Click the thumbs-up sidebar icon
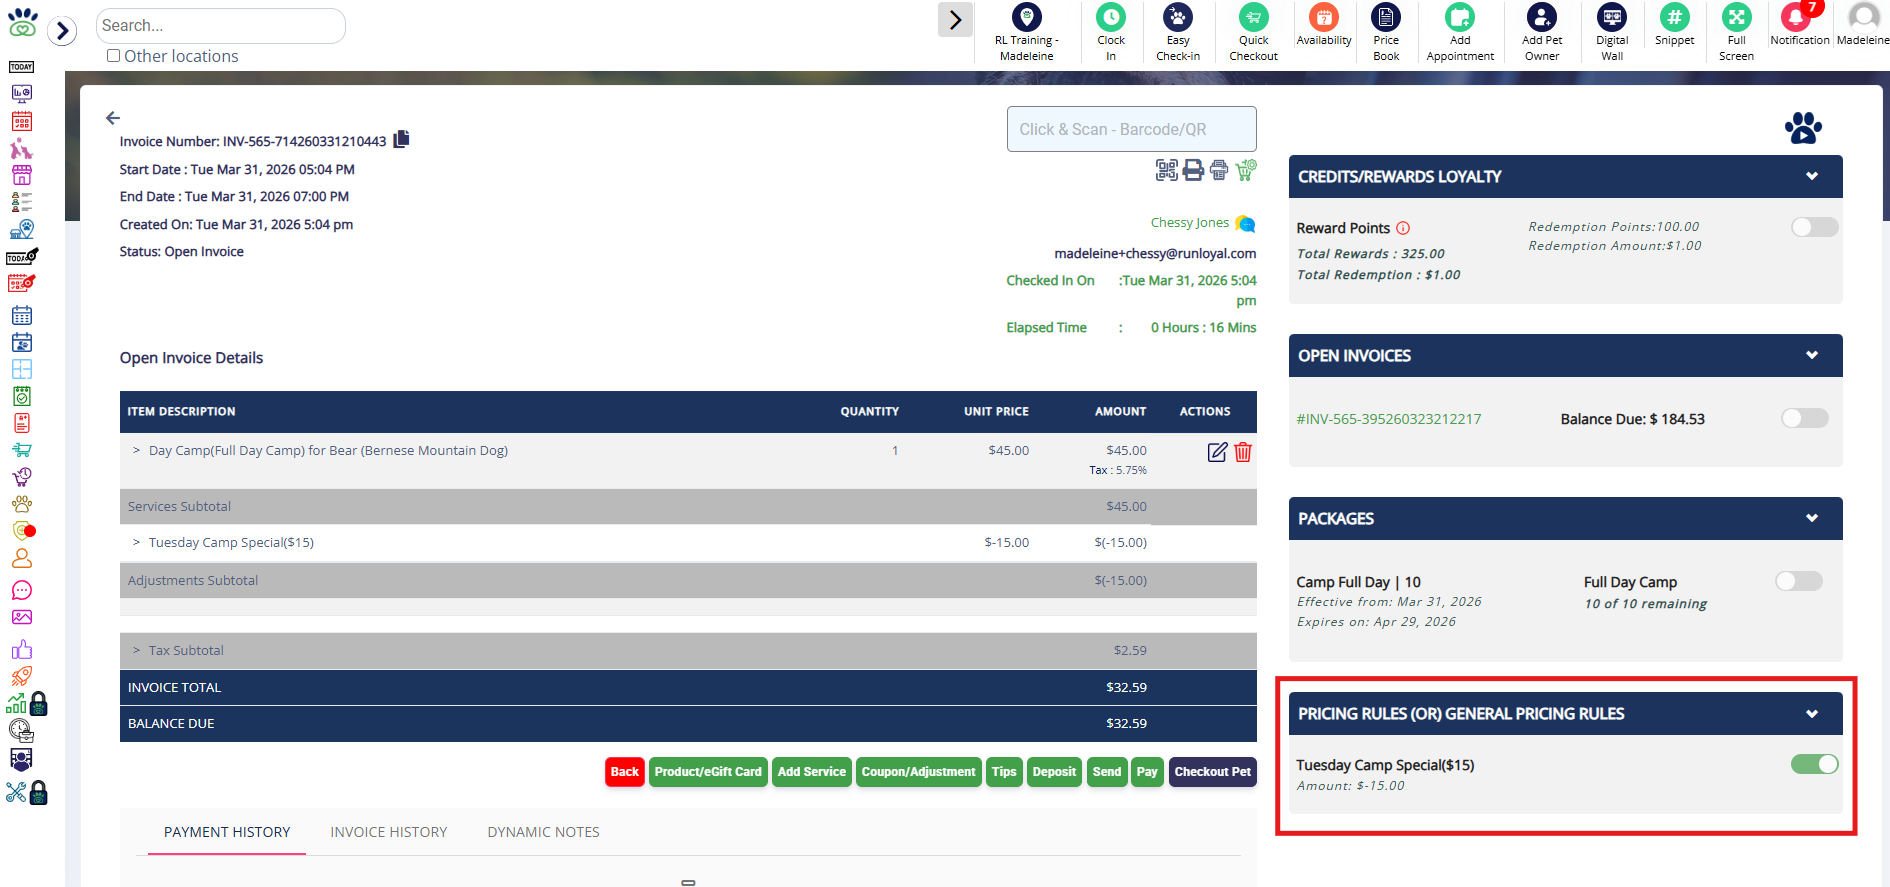Screen dimensions: 1890x887 point(21,650)
